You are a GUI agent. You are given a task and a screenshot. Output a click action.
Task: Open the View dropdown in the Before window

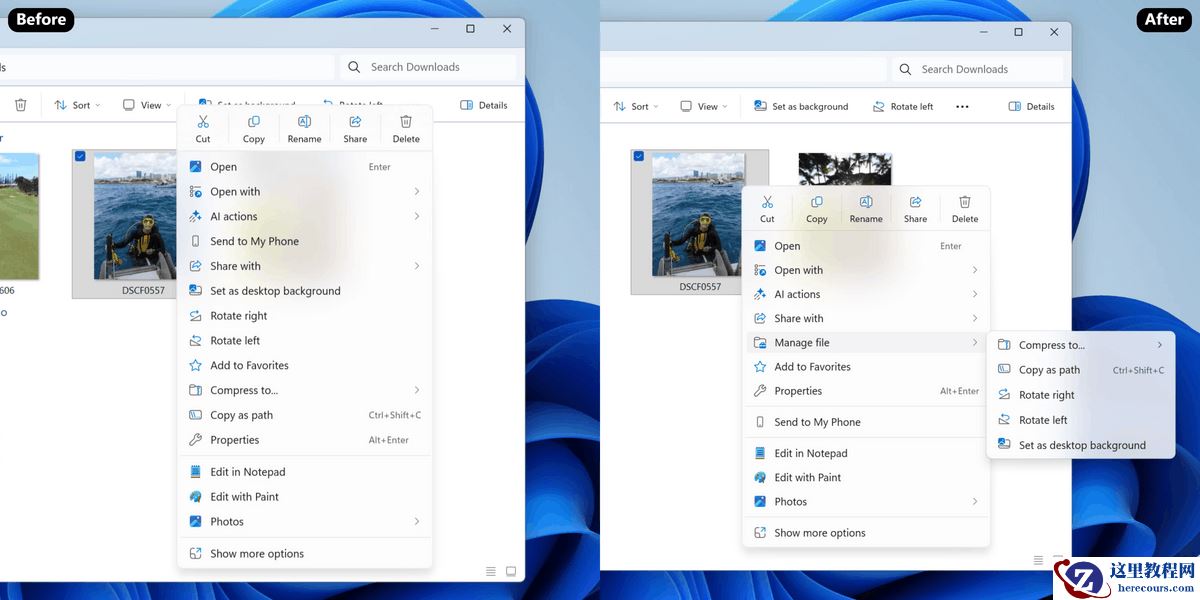(146, 105)
